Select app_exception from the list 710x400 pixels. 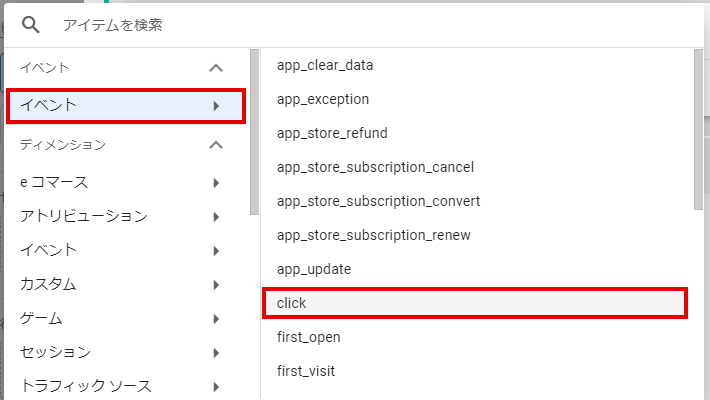[323, 100]
